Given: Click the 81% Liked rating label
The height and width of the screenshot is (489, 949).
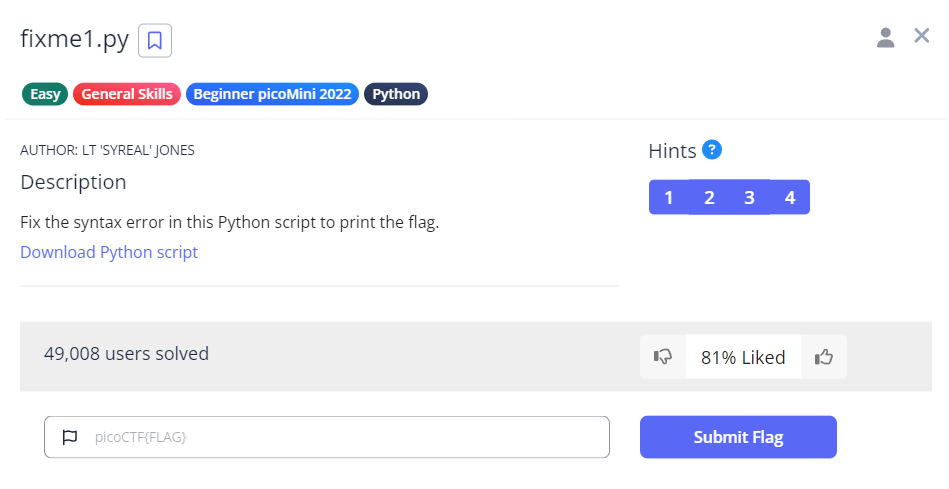Looking at the screenshot, I should [x=743, y=357].
